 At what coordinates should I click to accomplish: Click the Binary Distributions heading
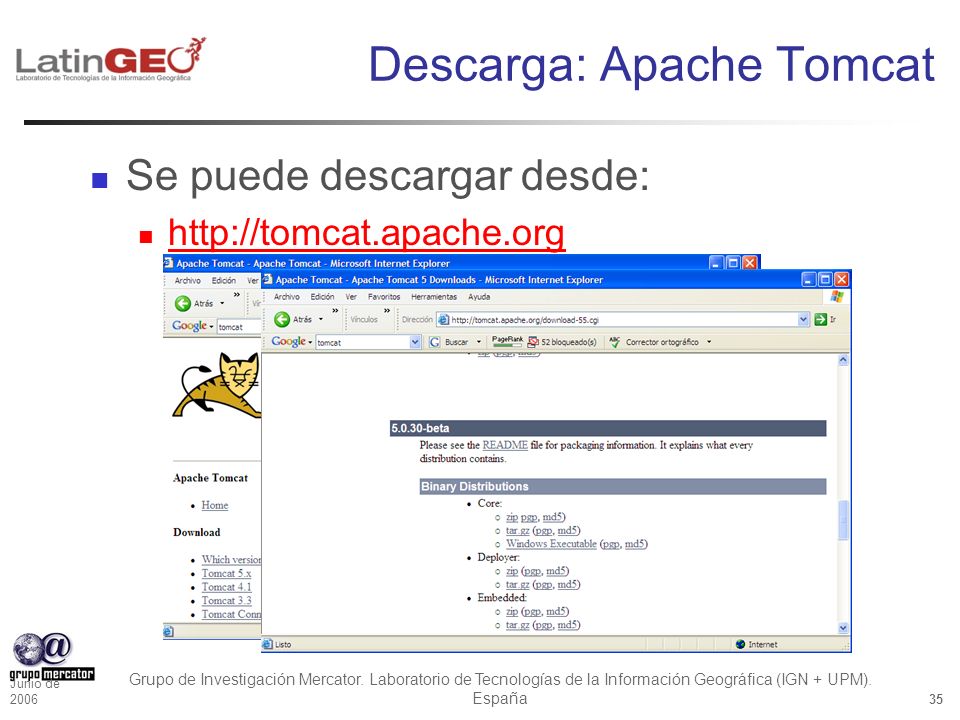point(623,487)
